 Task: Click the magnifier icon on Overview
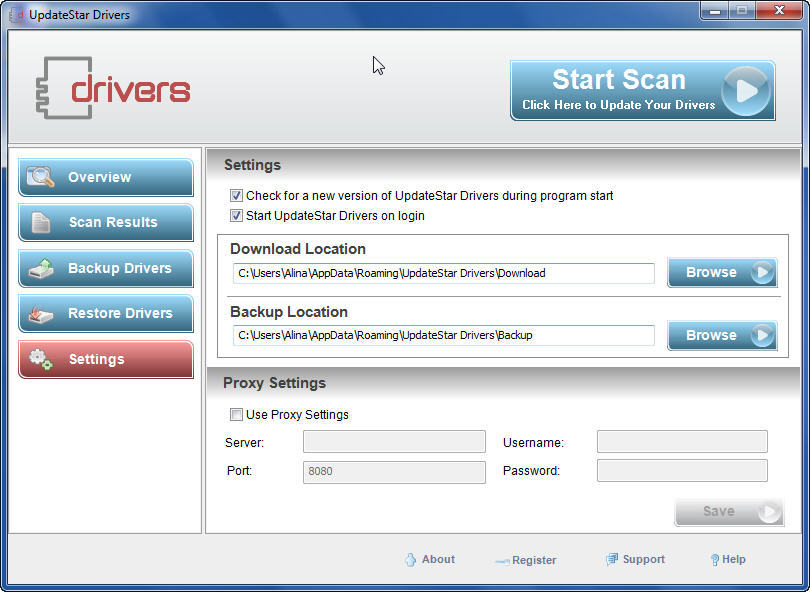click(40, 177)
